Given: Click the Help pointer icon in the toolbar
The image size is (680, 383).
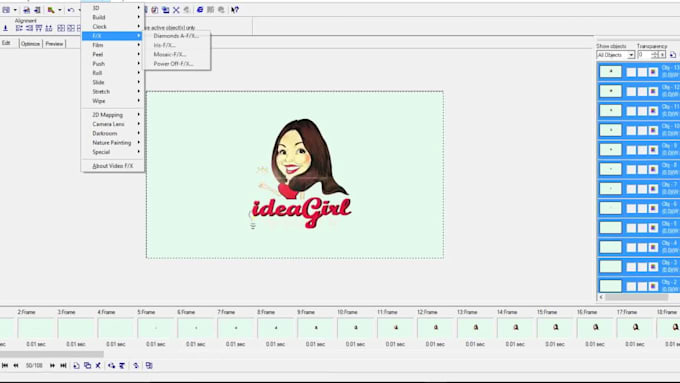Looking at the screenshot, I should (235, 10).
